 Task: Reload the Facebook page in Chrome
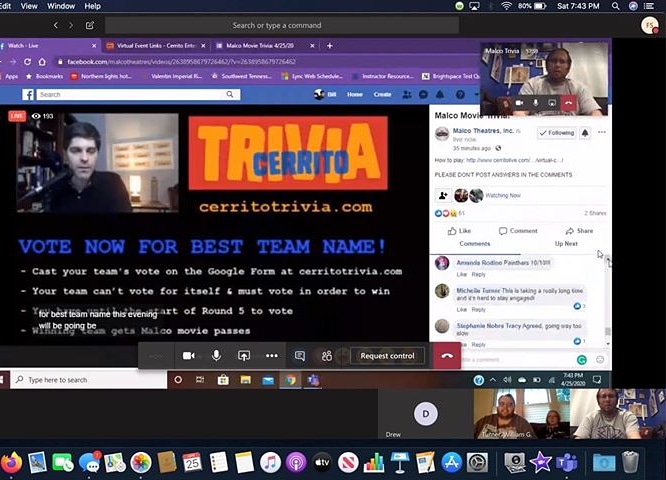click(28, 62)
